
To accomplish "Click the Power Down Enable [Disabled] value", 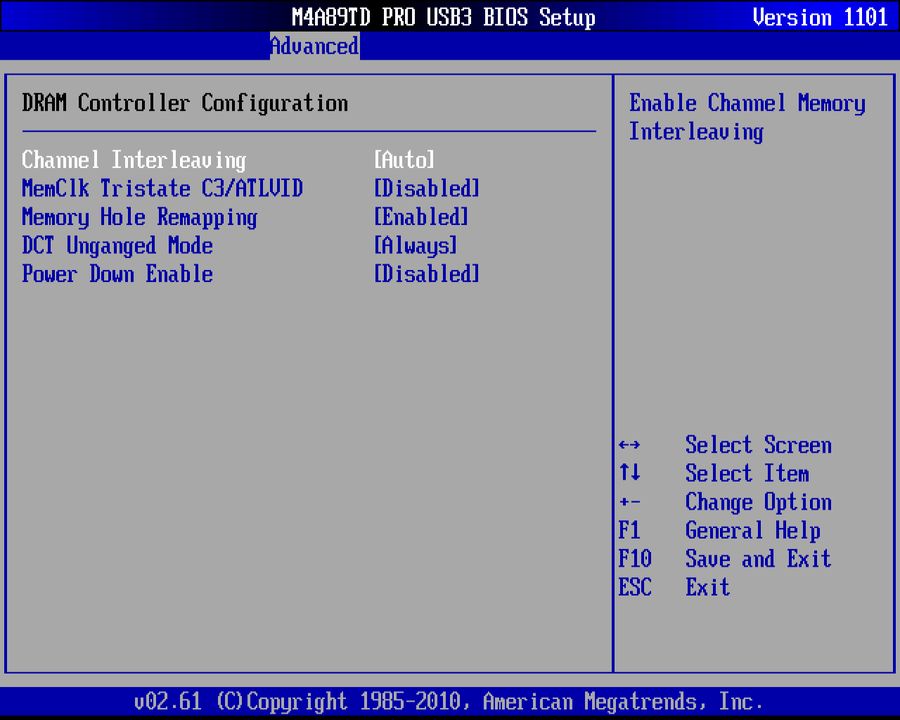I will (426, 274).
